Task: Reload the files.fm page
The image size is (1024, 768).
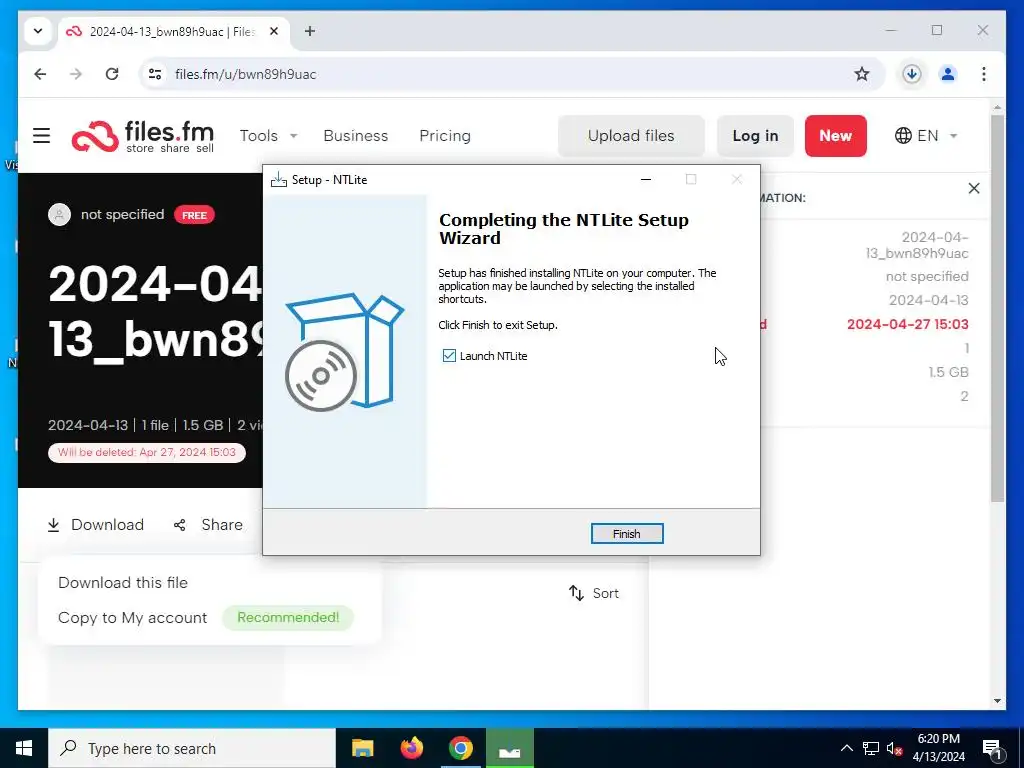Action: tap(112, 74)
